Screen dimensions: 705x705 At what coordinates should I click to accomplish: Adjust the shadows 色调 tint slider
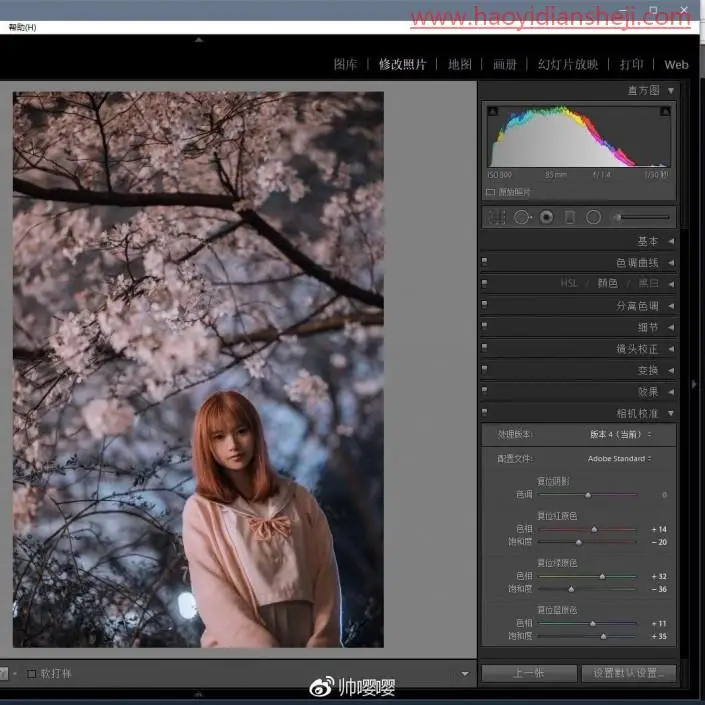[x=588, y=495]
